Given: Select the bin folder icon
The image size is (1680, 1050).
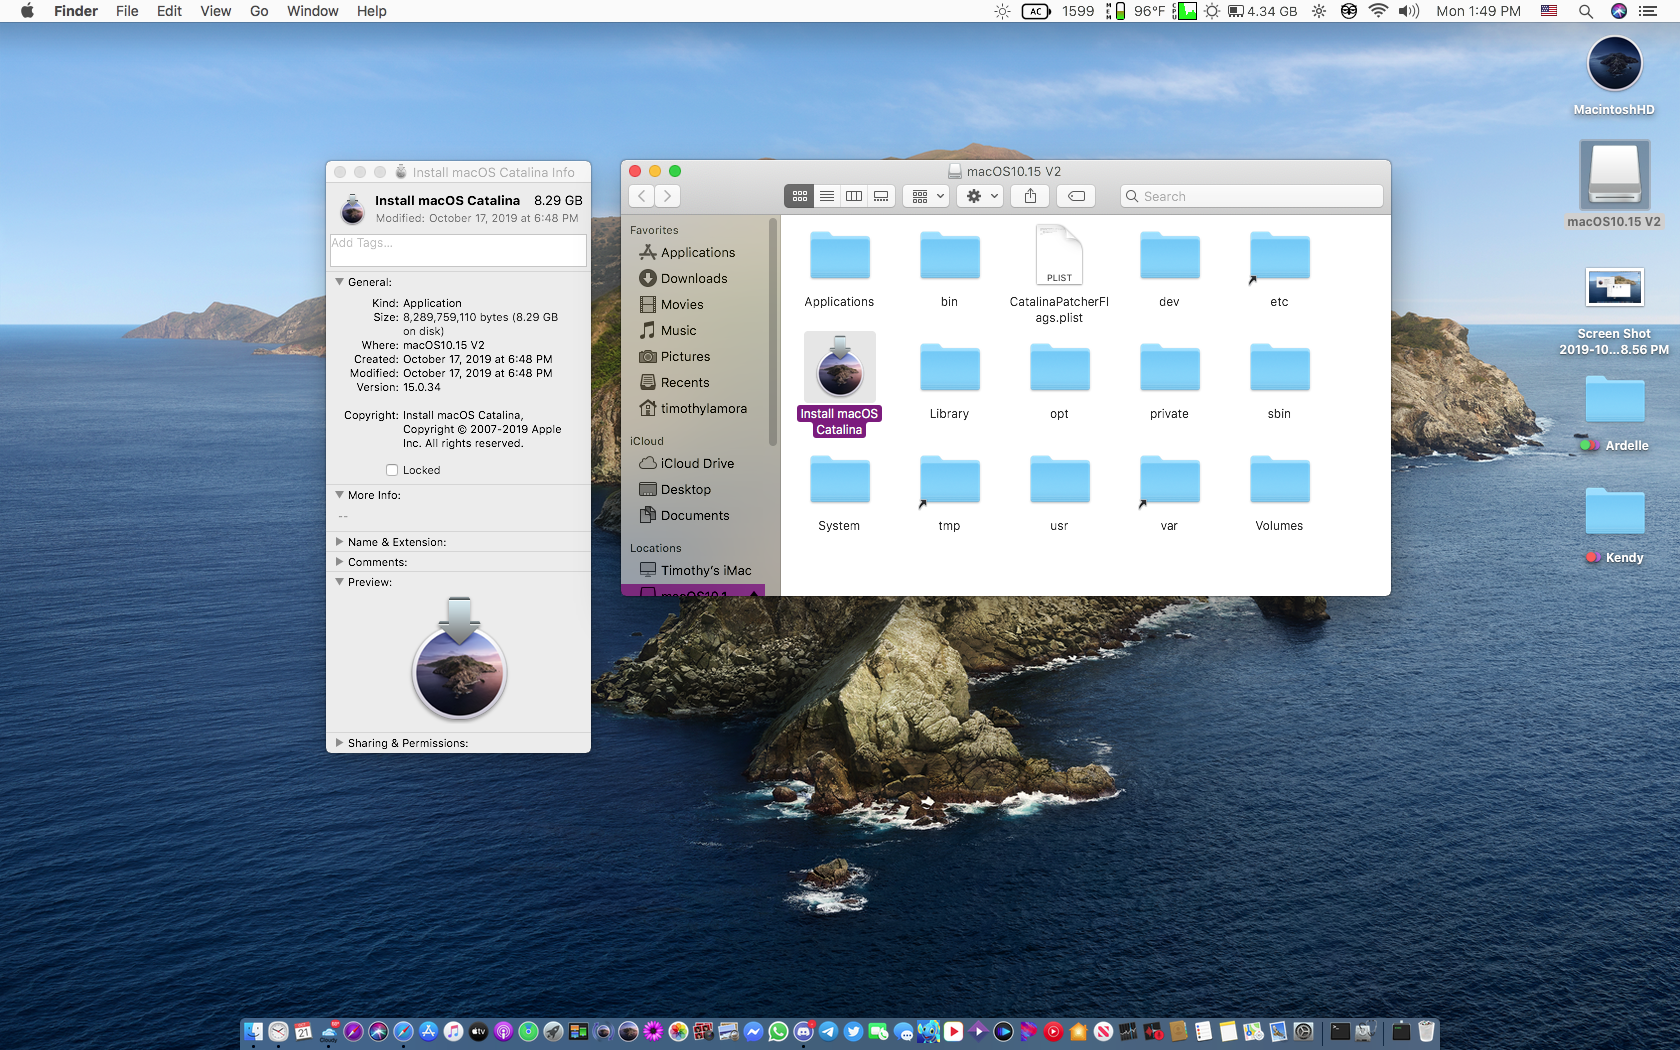Looking at the screenshot, I should click(949, 256).
